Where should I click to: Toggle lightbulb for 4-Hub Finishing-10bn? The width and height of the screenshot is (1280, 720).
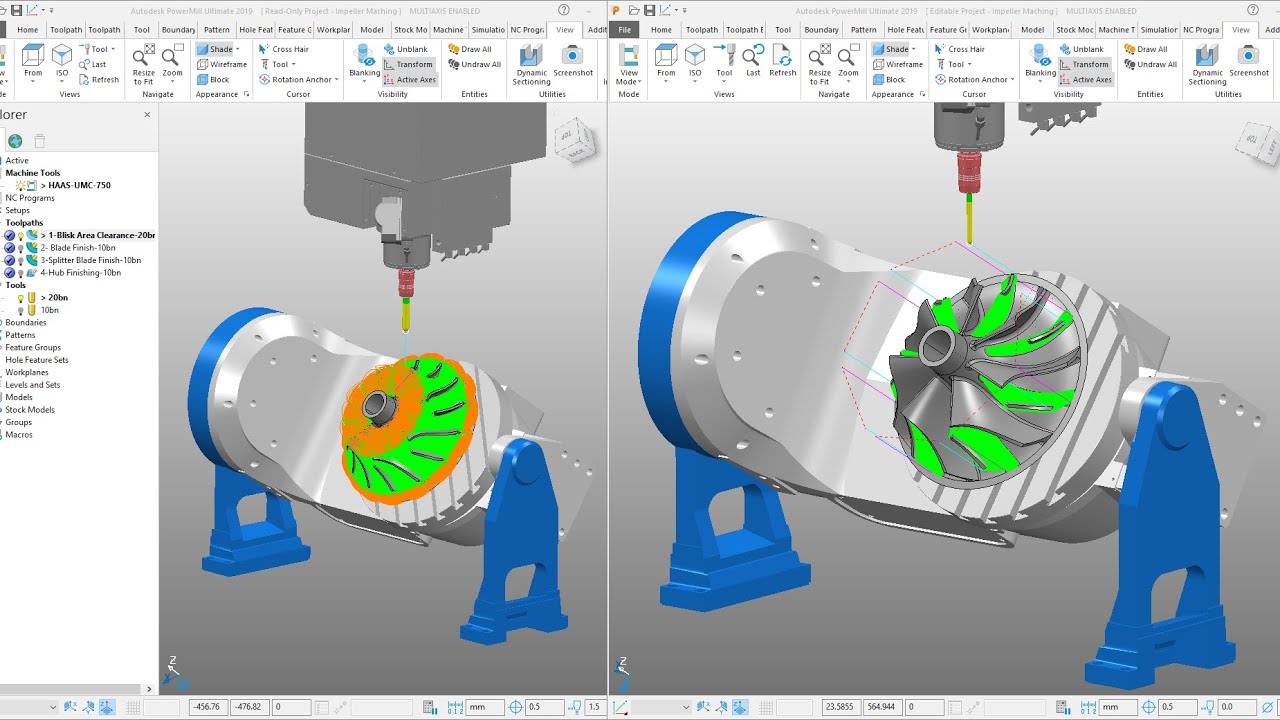tap(21, 273)
